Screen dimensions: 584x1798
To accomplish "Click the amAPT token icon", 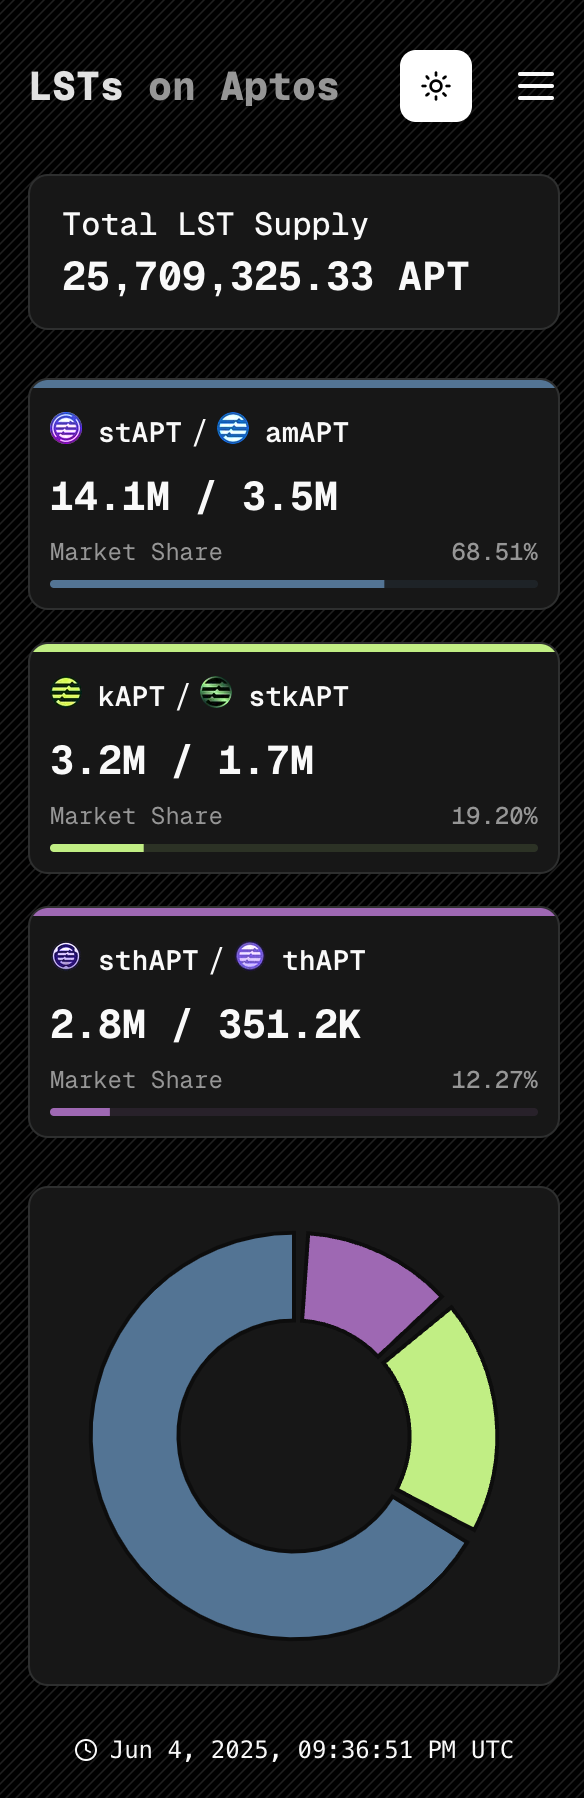I will [x=233, y=429].
